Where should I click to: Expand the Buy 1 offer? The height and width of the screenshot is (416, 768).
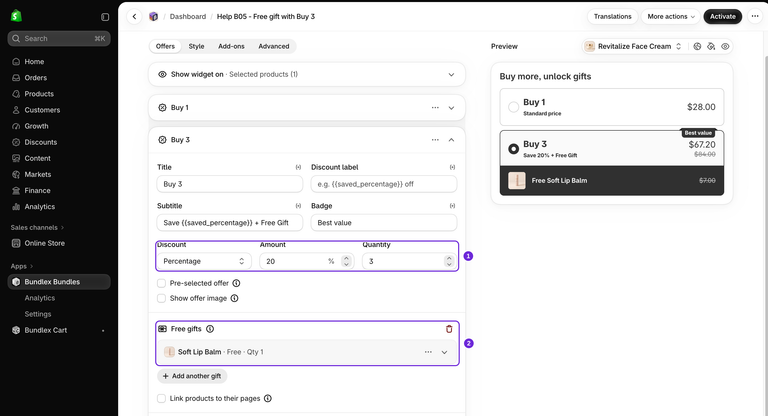451,108
